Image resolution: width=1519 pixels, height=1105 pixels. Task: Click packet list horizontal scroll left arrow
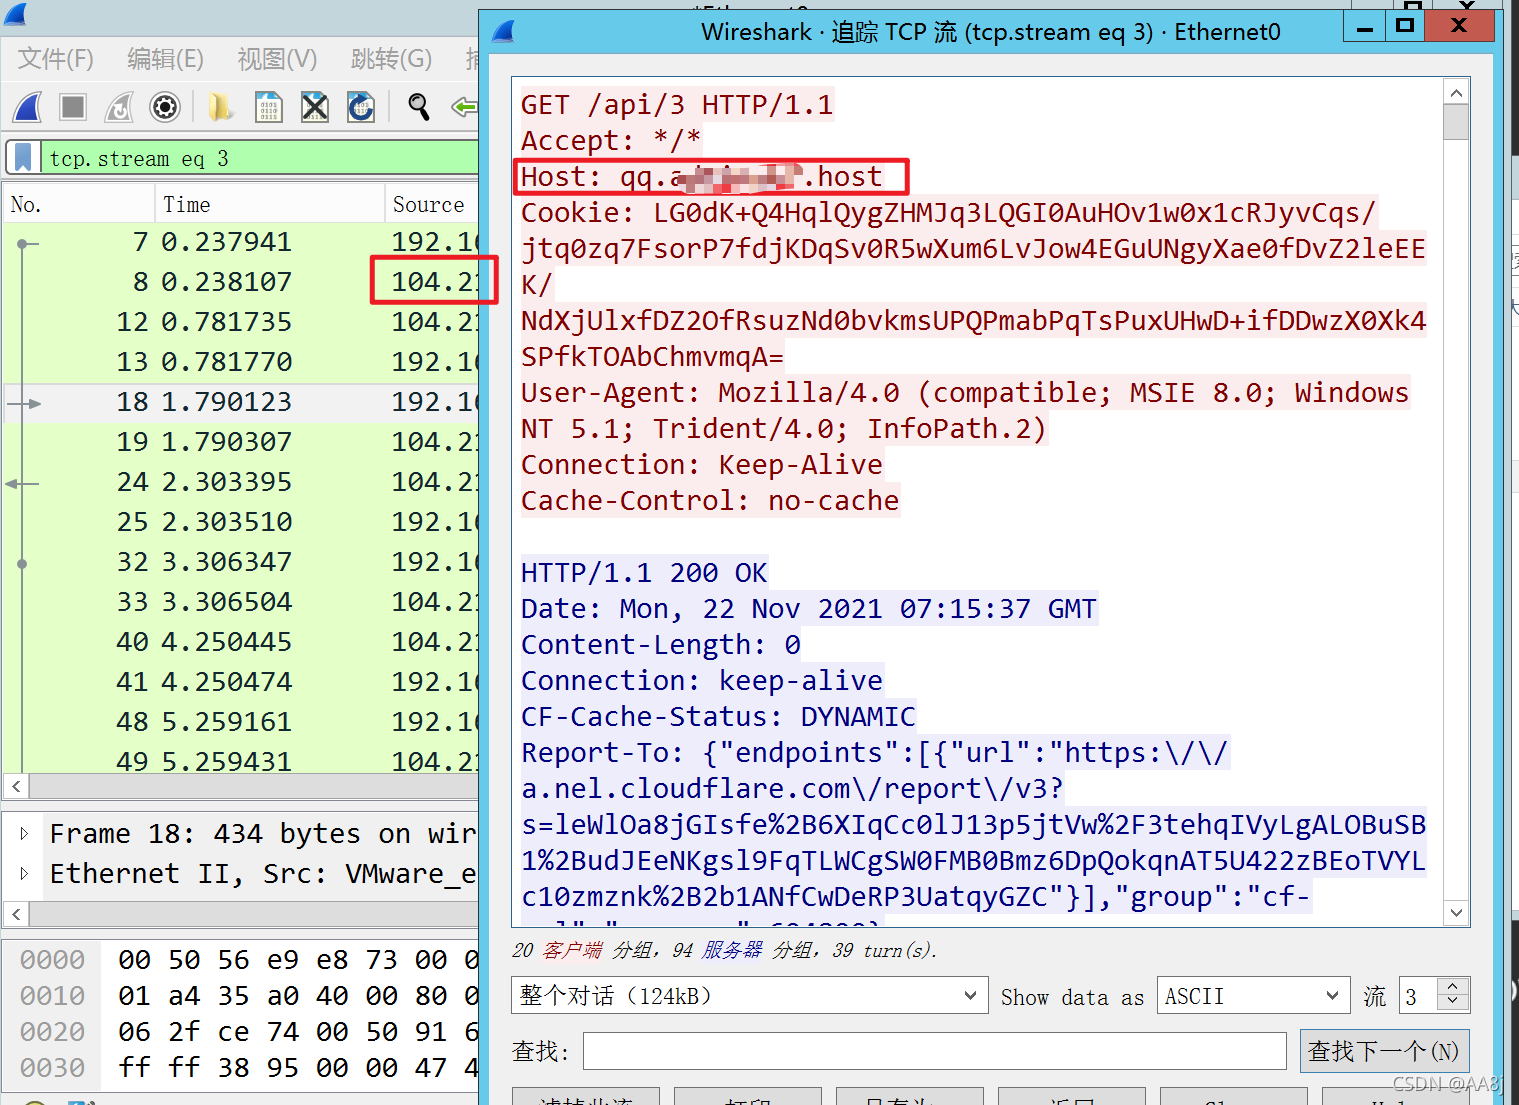point(16,786)
